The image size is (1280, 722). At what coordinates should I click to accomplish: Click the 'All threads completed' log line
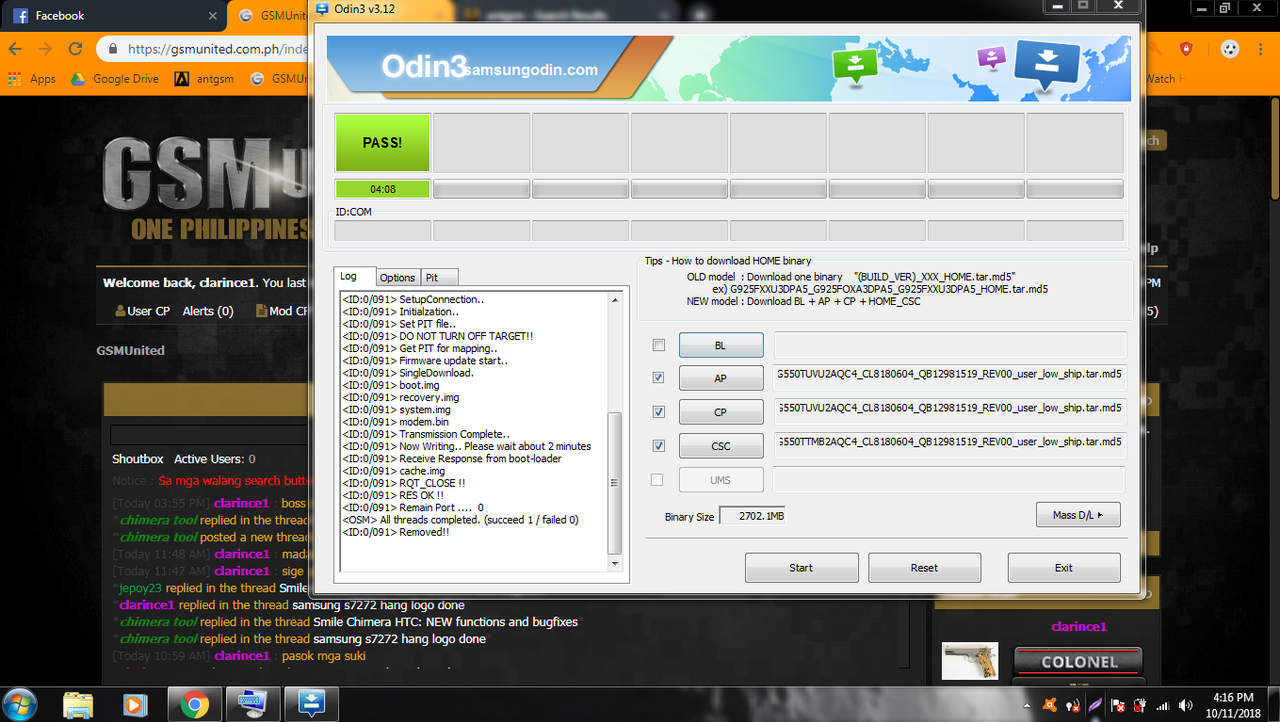[x=460, y=520]
